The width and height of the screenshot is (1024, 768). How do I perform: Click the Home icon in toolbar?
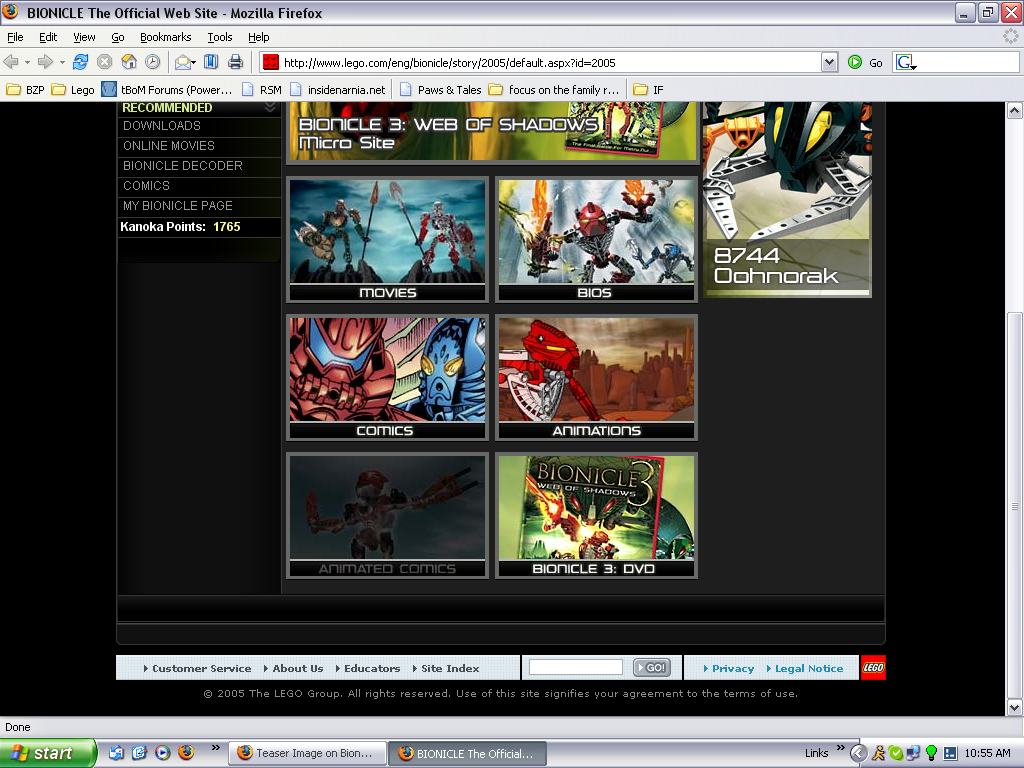(129, 62)
